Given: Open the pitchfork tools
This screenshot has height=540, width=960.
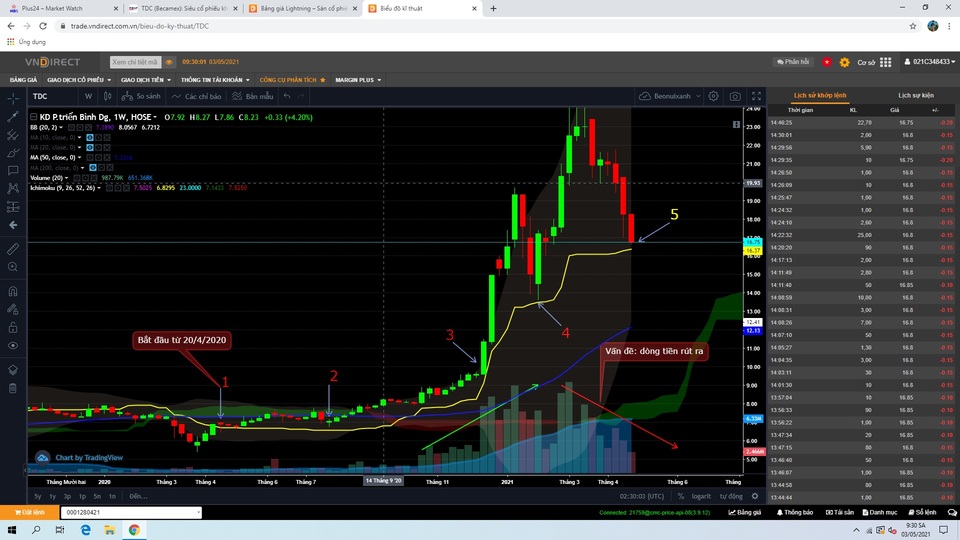Looking at the screenshot, I should point(13,135).
